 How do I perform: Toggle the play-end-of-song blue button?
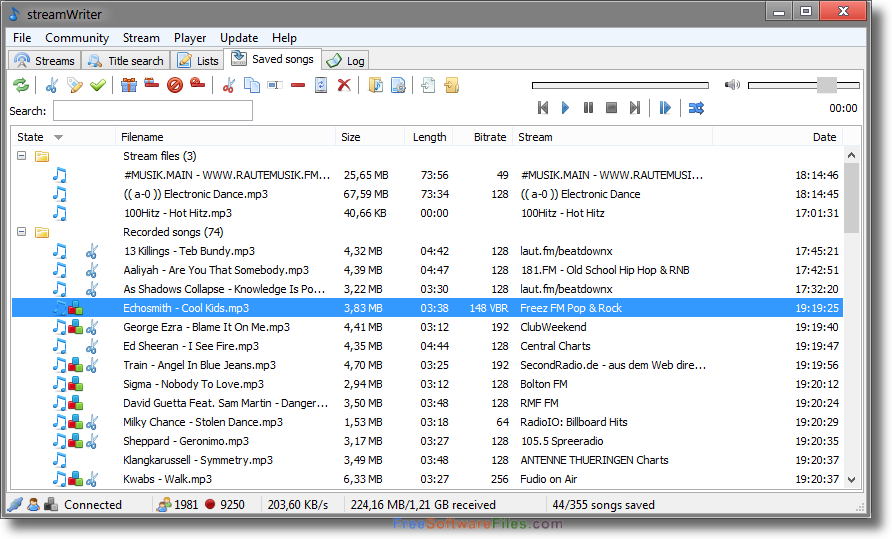(665, 108)
